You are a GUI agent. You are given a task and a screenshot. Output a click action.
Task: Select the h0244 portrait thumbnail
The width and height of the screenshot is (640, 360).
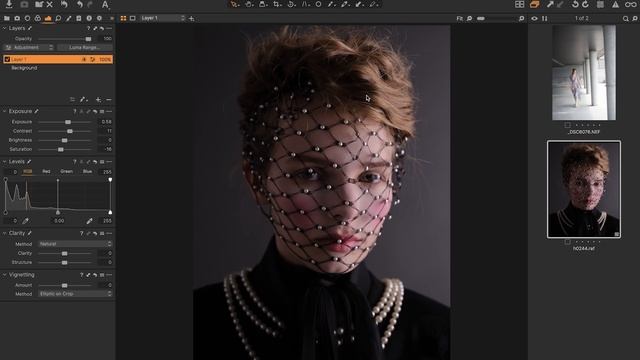point(584,189)
